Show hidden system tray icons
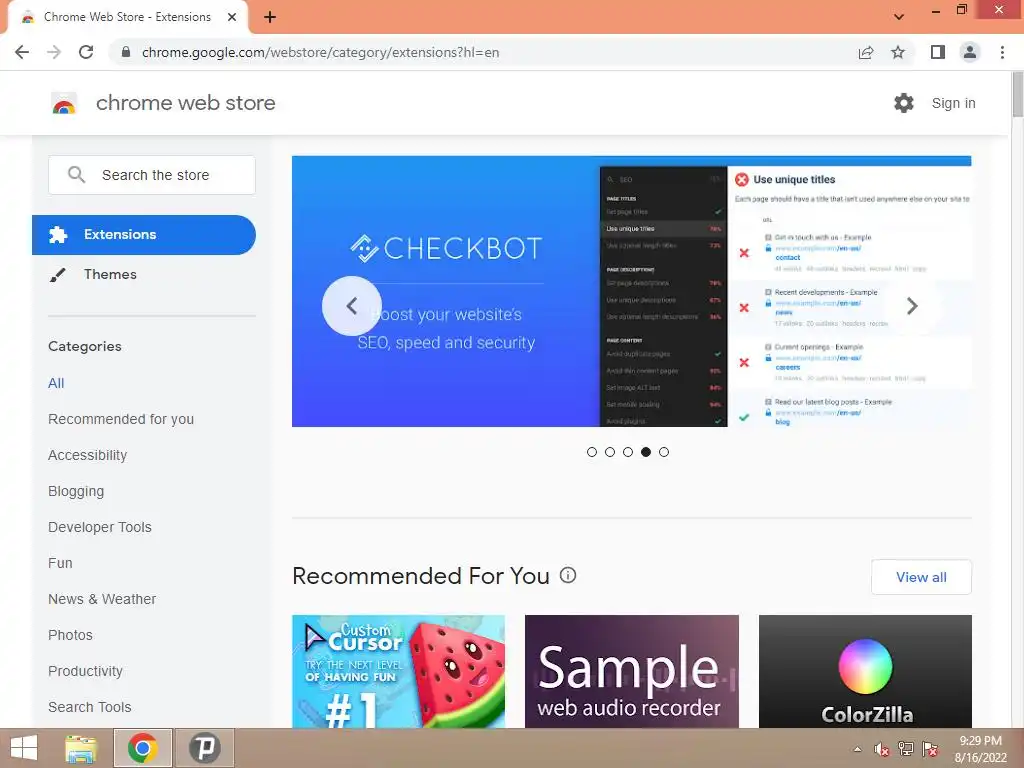 tap(857, 749)
